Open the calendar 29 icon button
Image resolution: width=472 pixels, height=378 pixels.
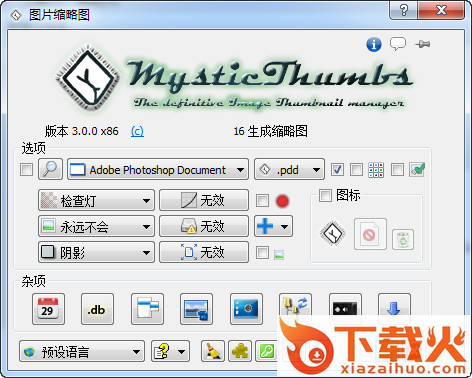(x=48, y=309)
